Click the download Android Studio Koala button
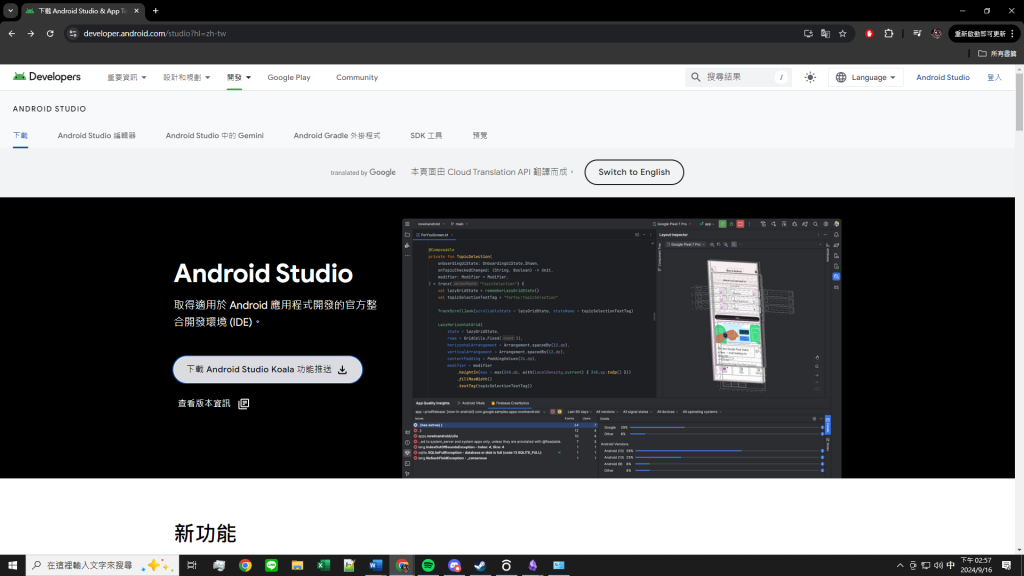The image size is (1024, 576). [x=268, y=370]
